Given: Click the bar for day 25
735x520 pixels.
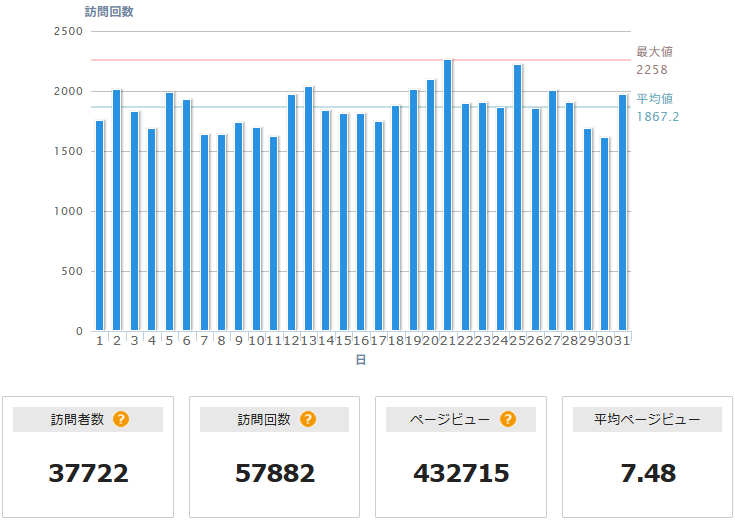Looking at the screenshot, I should 517,198.
